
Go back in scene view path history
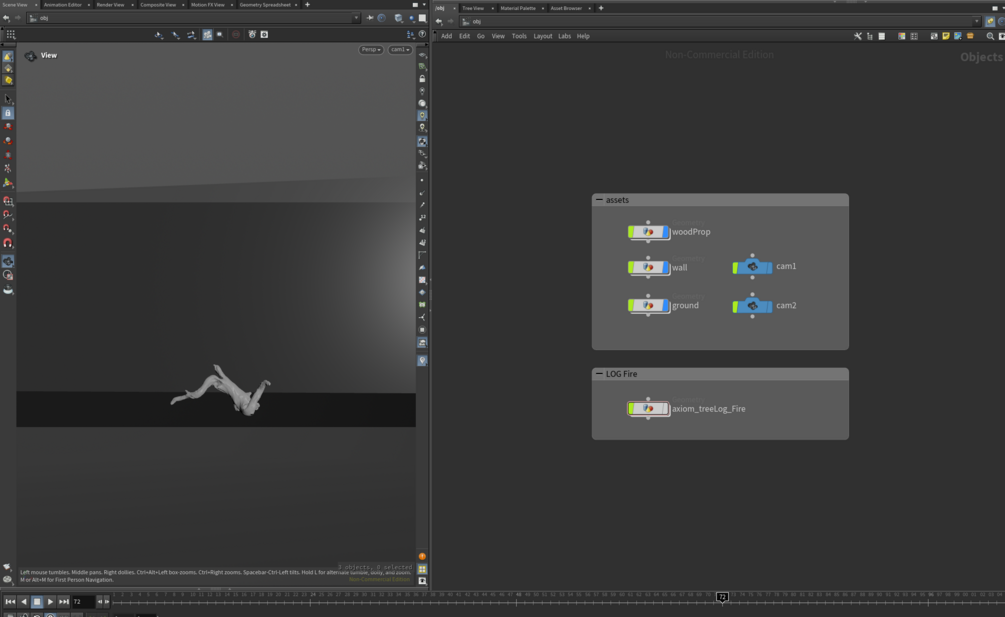6,18
